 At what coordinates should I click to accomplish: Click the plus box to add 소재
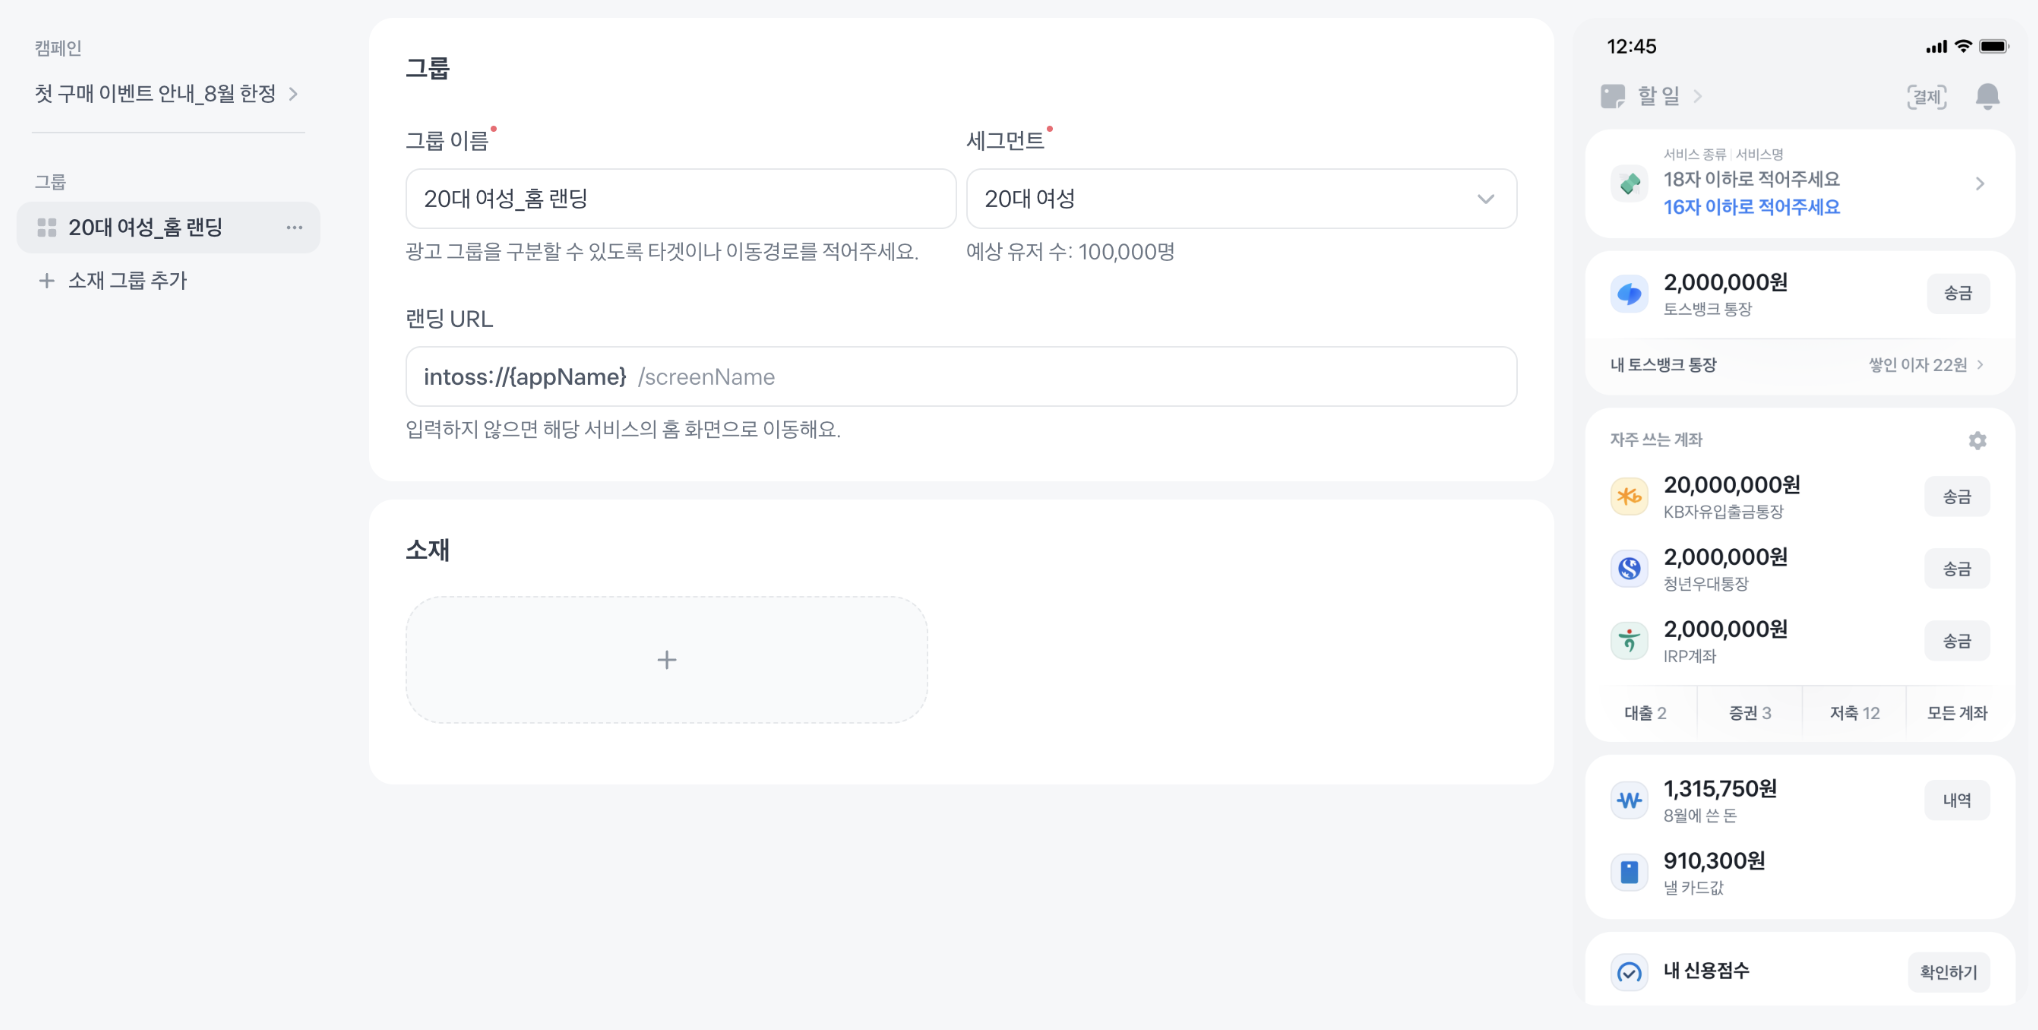pos(666,660)
